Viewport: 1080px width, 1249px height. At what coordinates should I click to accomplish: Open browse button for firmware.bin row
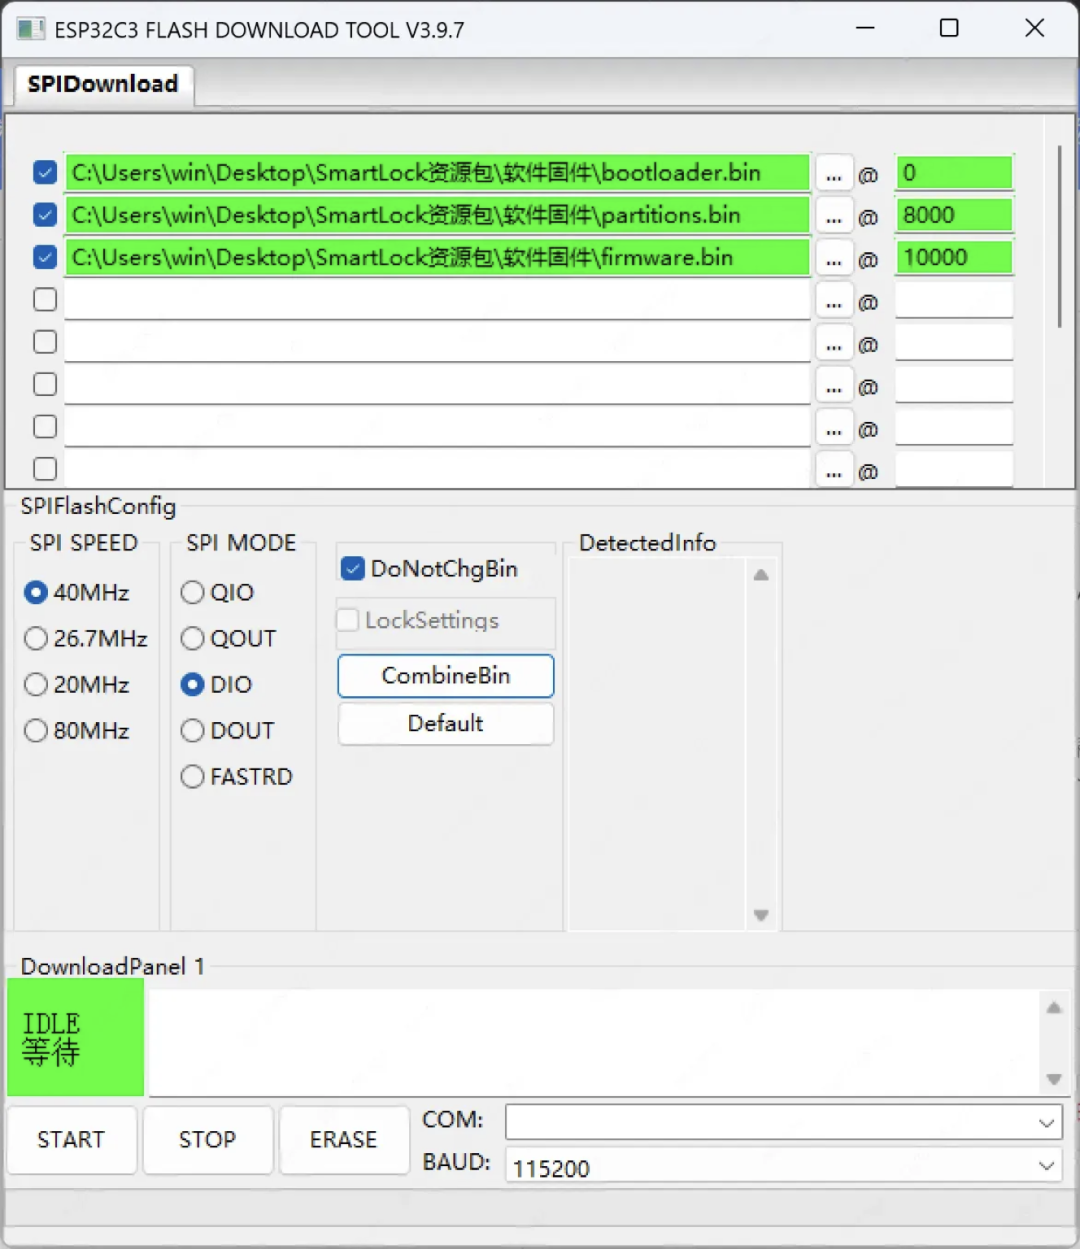834,259
